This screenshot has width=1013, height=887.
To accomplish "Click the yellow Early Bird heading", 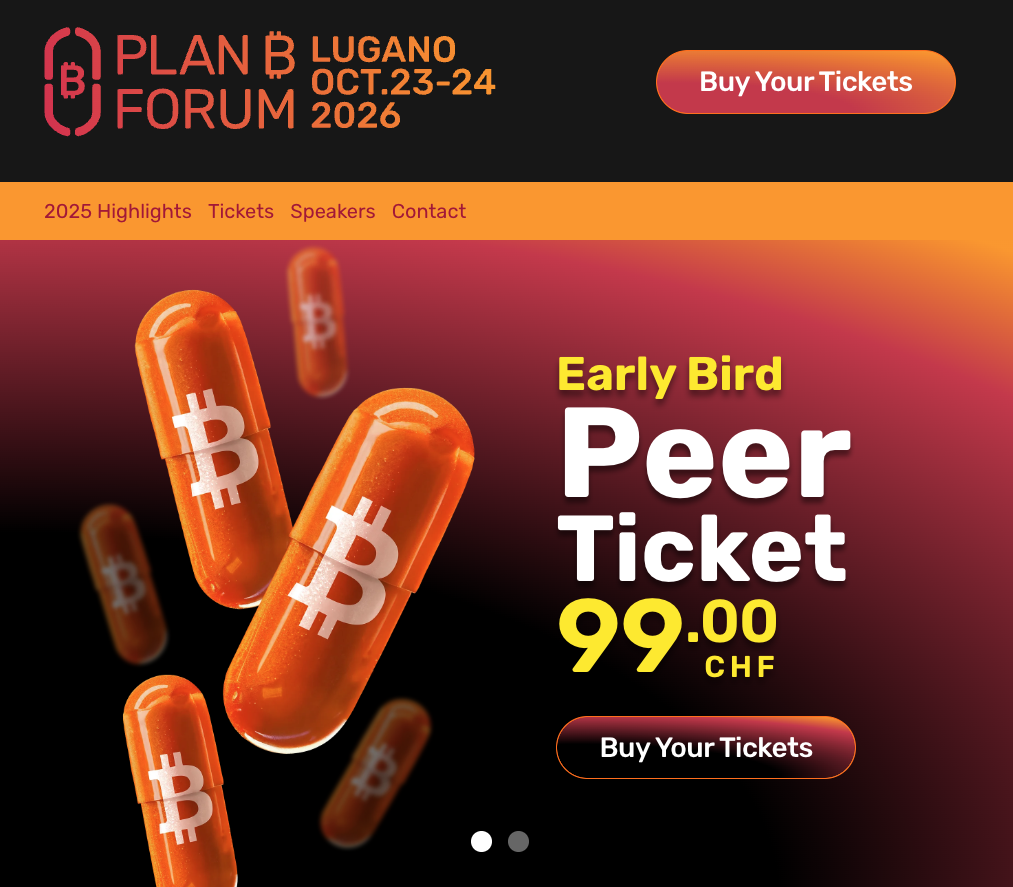I will [670, 374].
